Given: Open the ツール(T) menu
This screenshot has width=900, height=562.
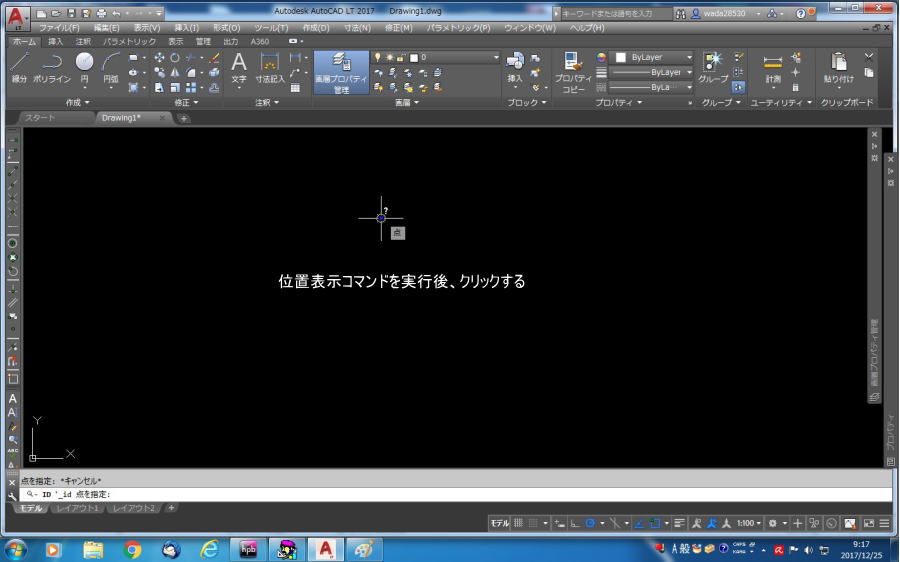Looking at the screenshot, I should 271,28.
